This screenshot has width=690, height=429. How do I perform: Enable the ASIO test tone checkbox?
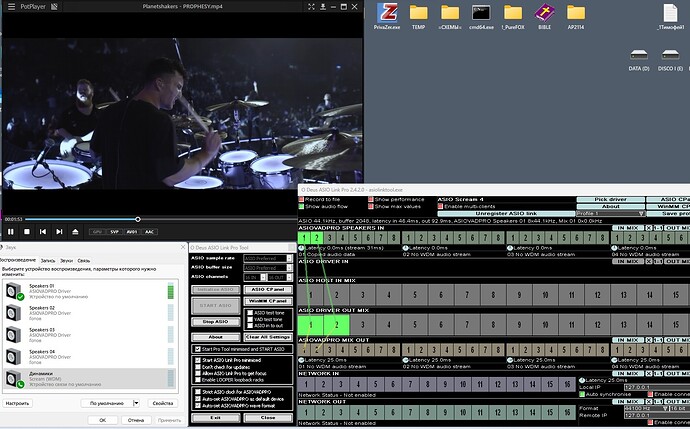[x=250, y=313]
